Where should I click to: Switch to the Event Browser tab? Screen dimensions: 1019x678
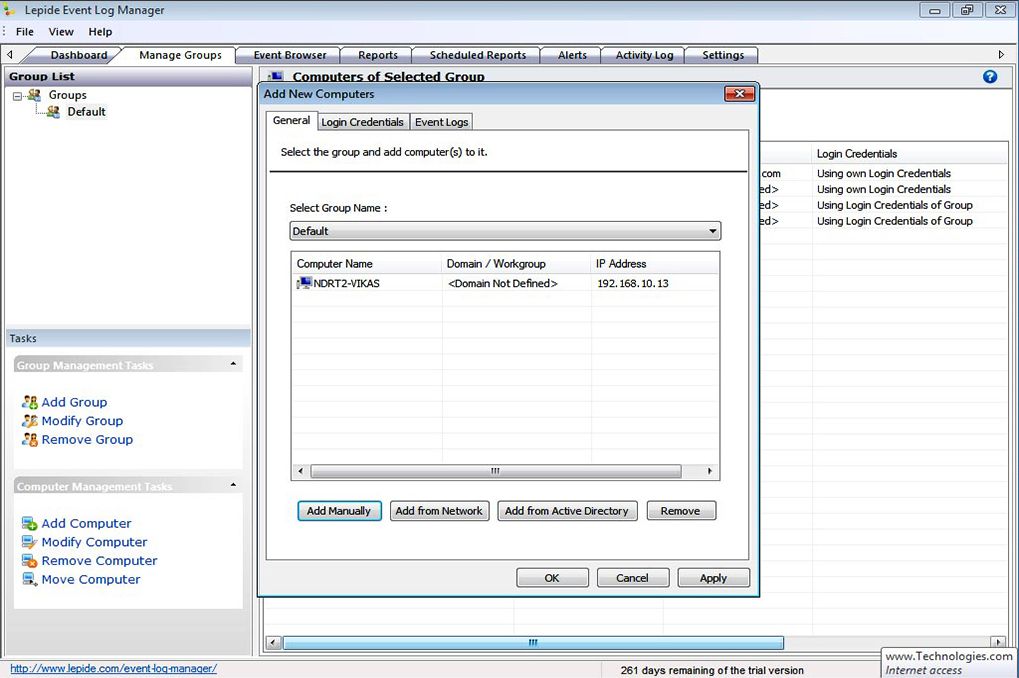[x=290, y=55]
